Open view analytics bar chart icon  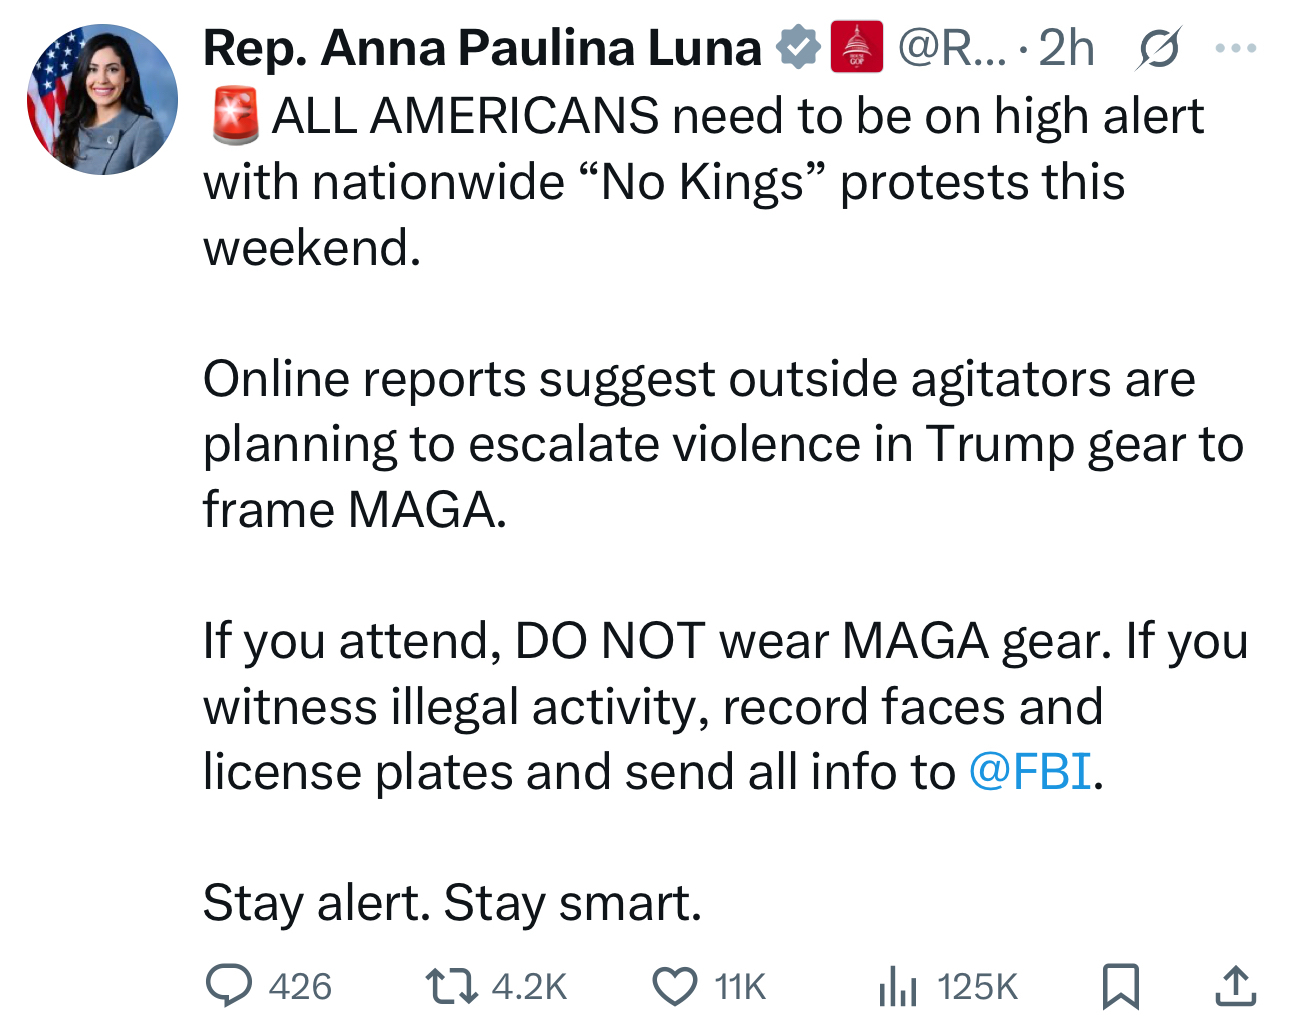pyautogui.click(x=897, y=986)
